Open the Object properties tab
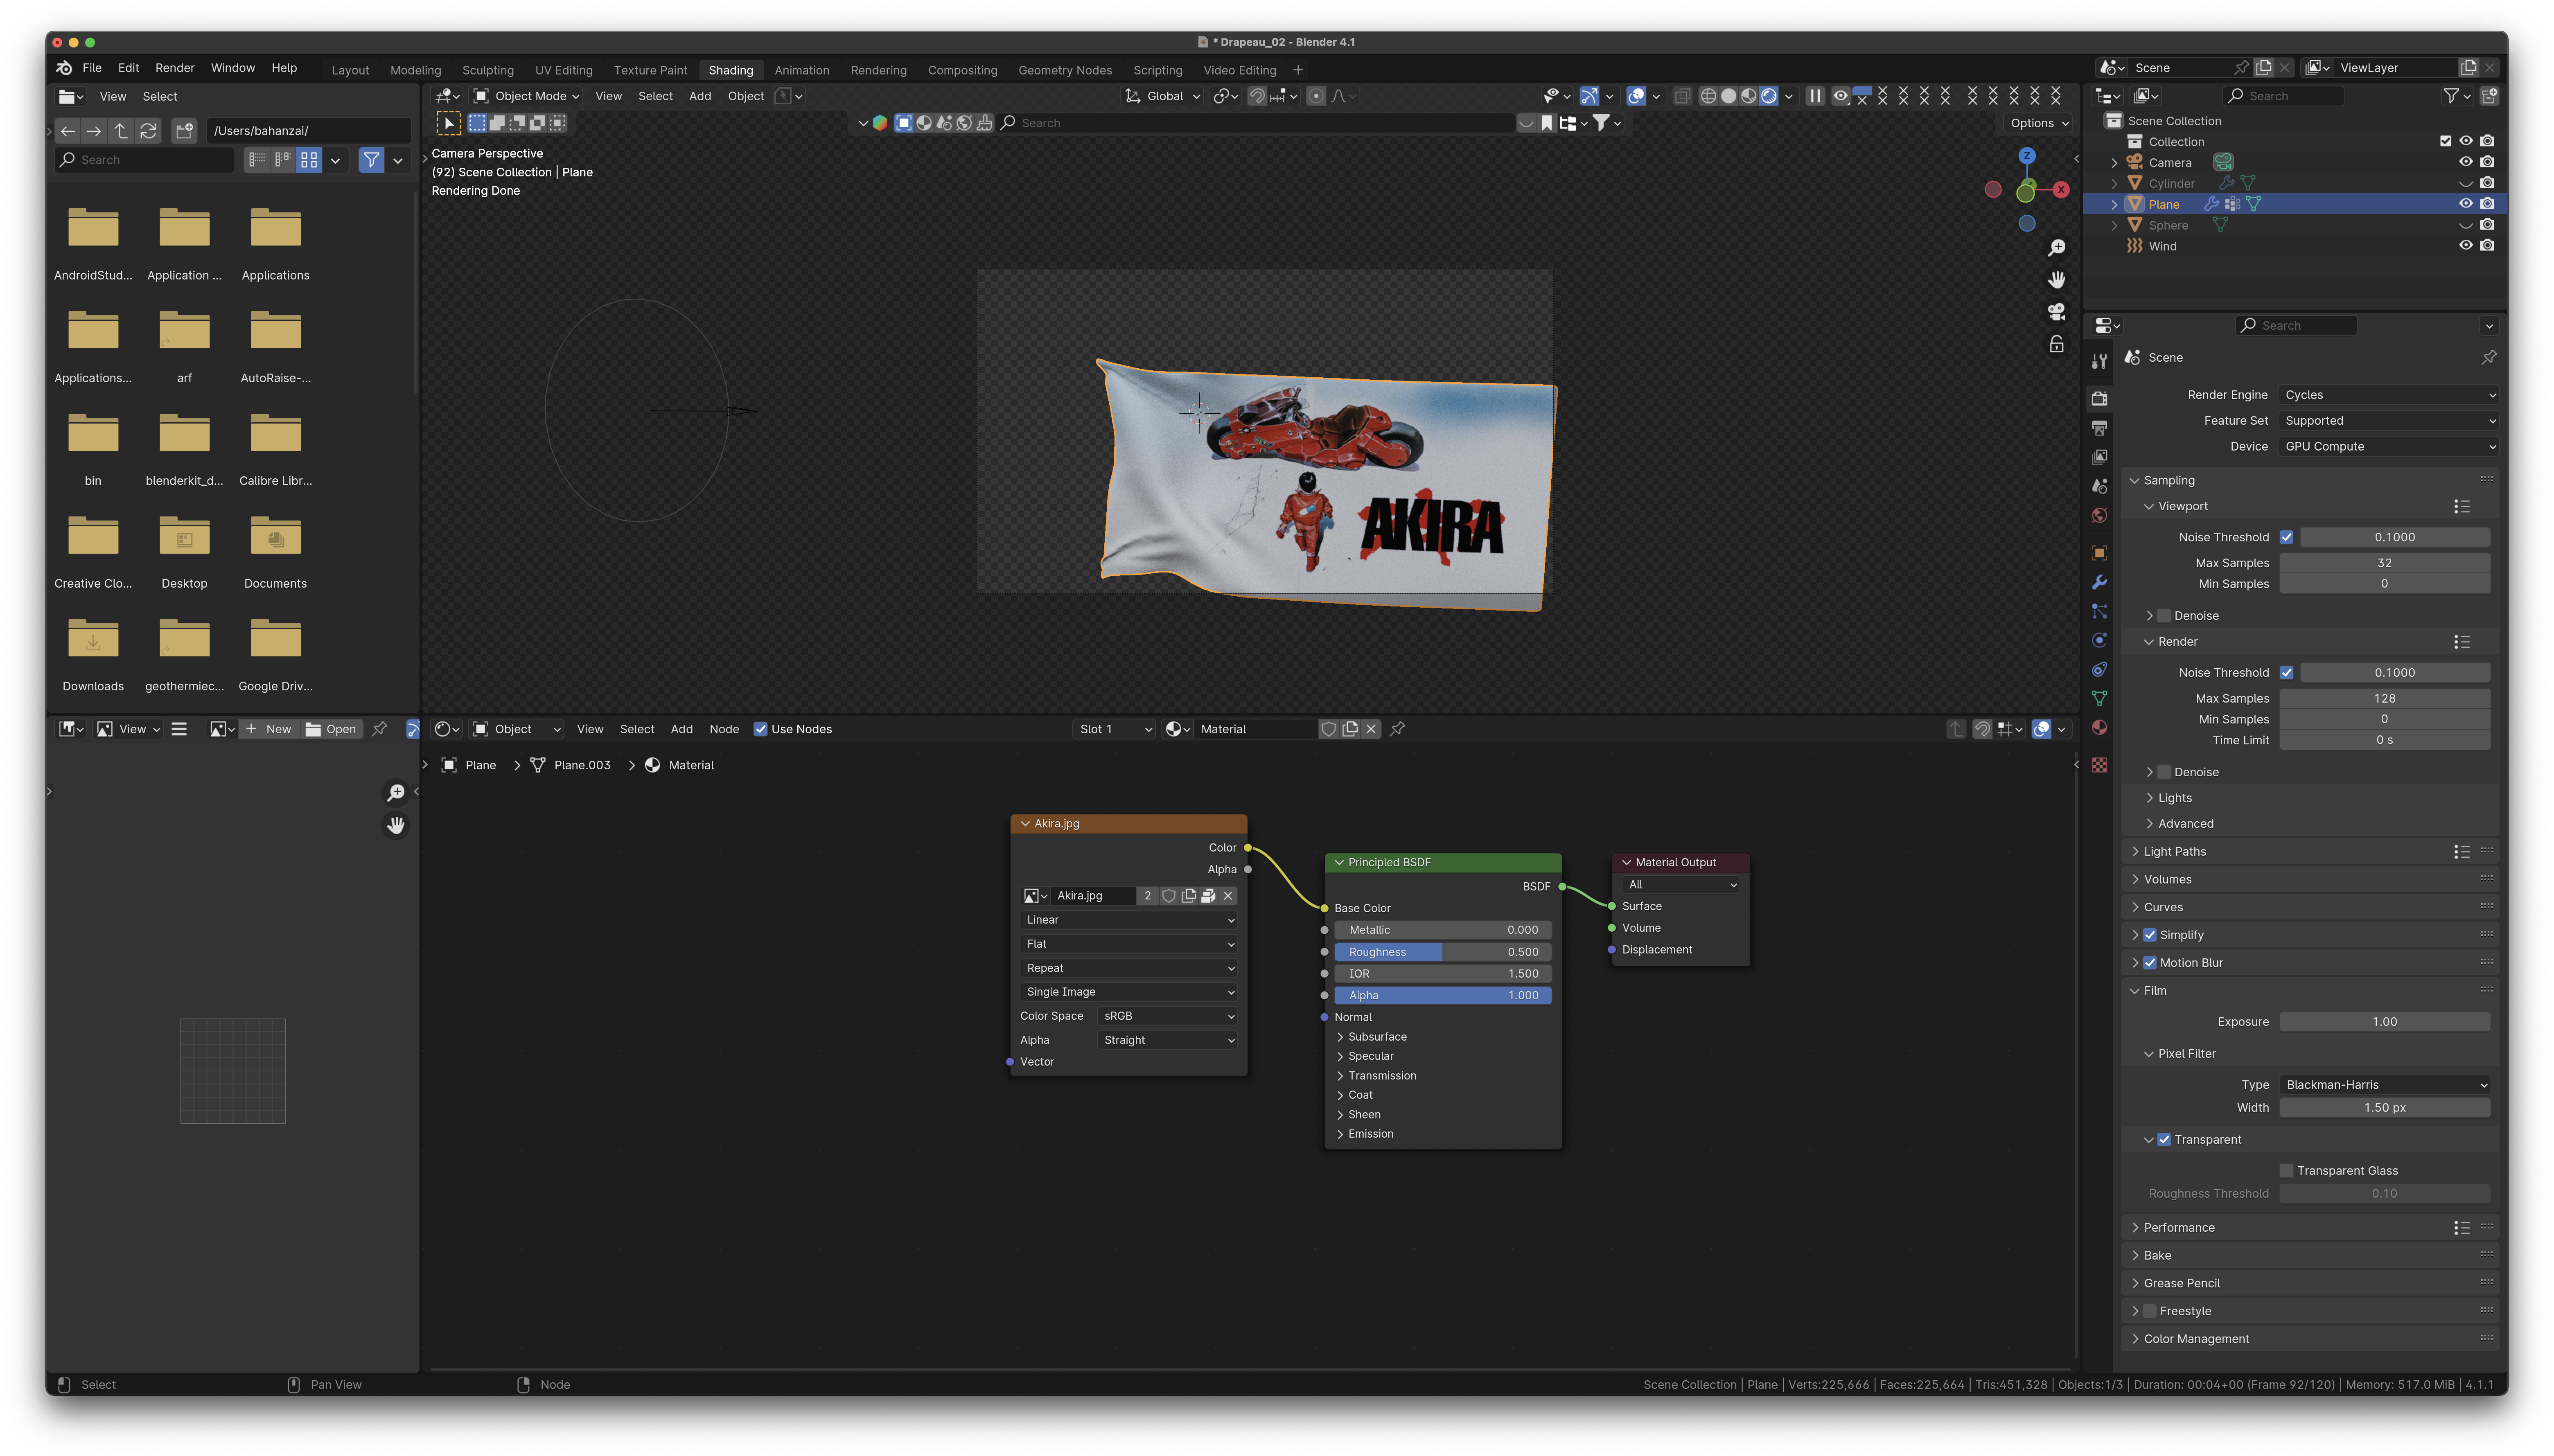This screenshot has width=2554, height=1456. pos(2099,553)
